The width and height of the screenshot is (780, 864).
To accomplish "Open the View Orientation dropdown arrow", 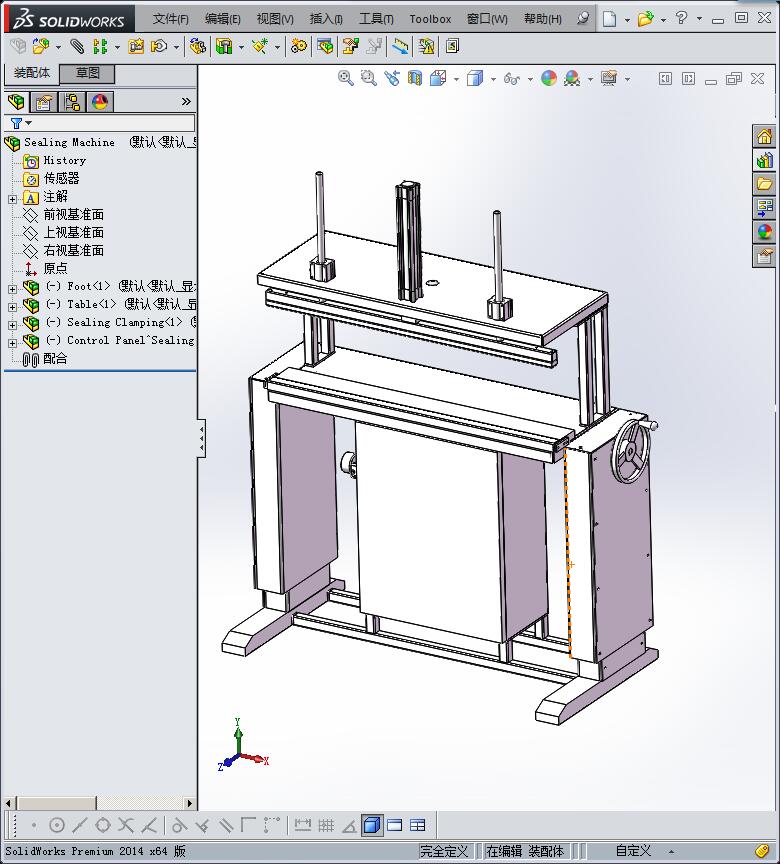I will [456, 79].
